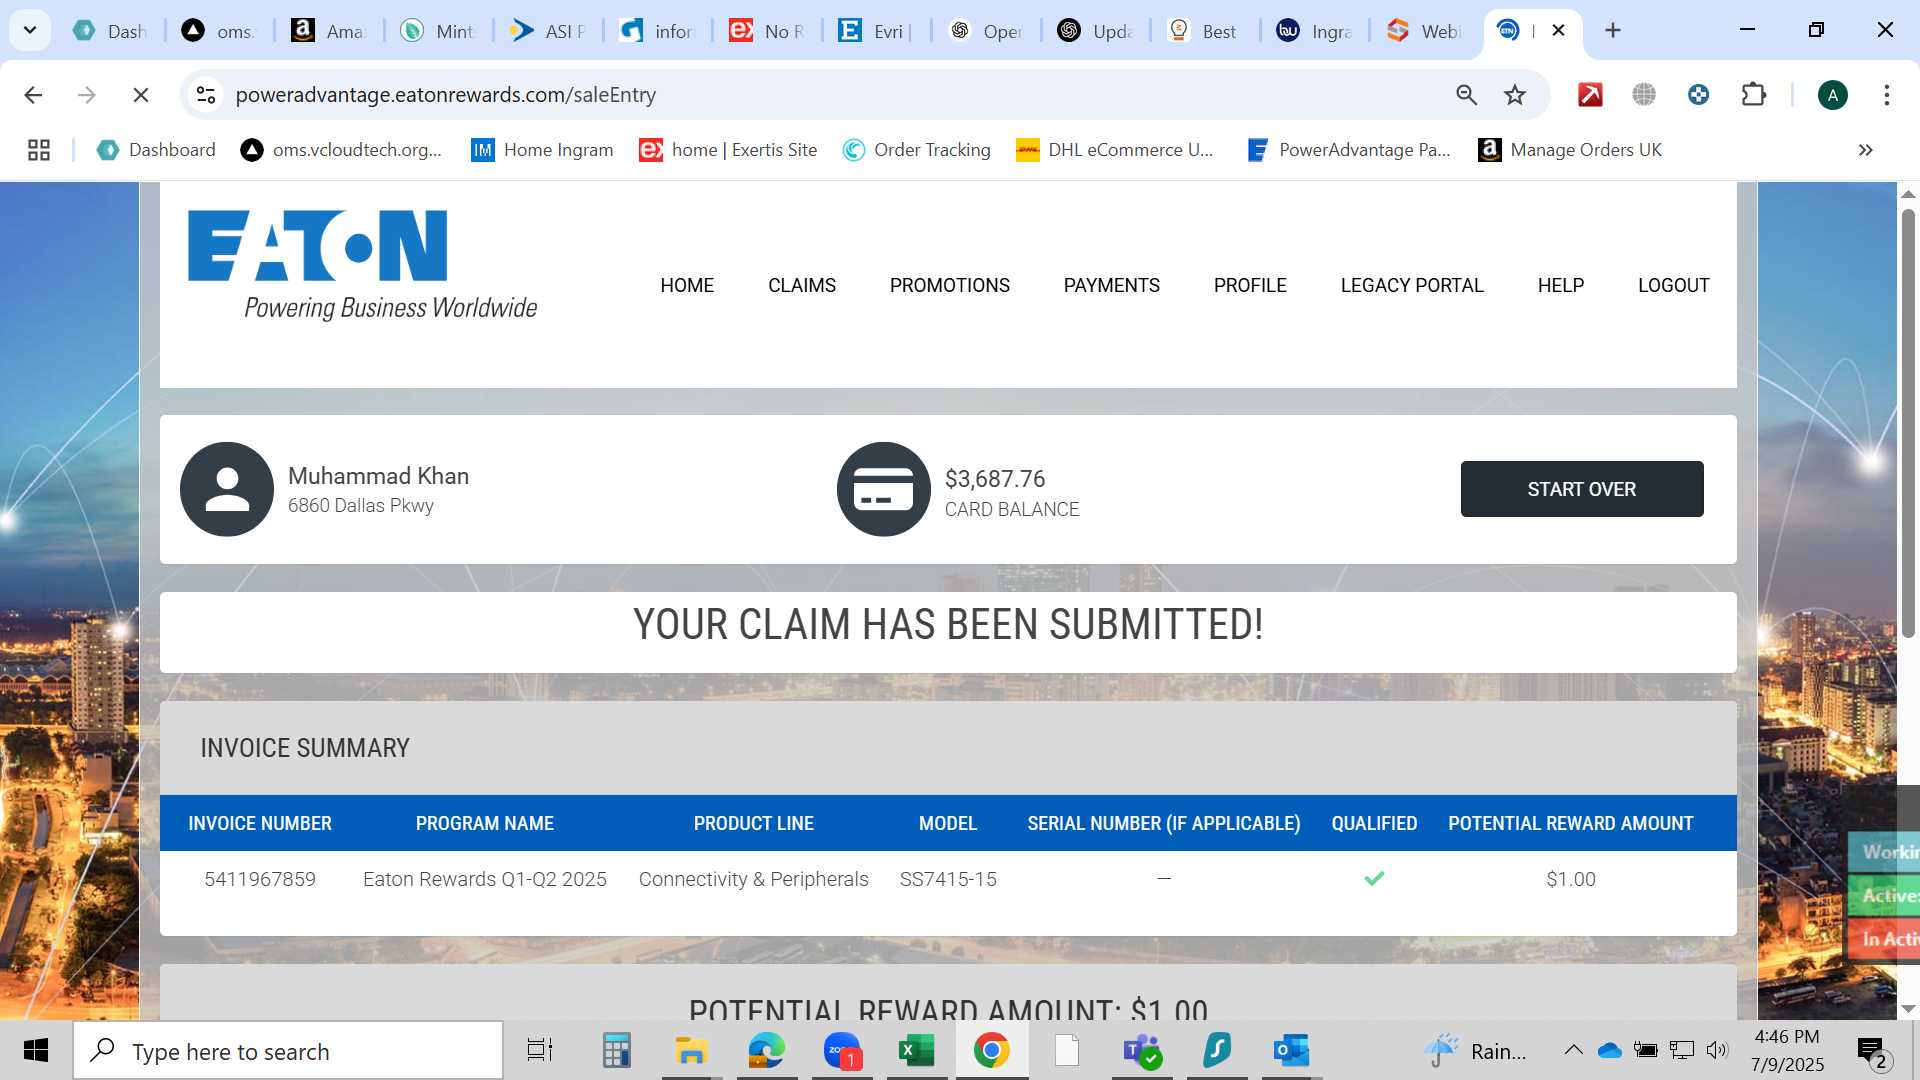1920x1080 pixels.
Task: Open Microsoft Edge from the taskbar
Action: click(766, 1051)
